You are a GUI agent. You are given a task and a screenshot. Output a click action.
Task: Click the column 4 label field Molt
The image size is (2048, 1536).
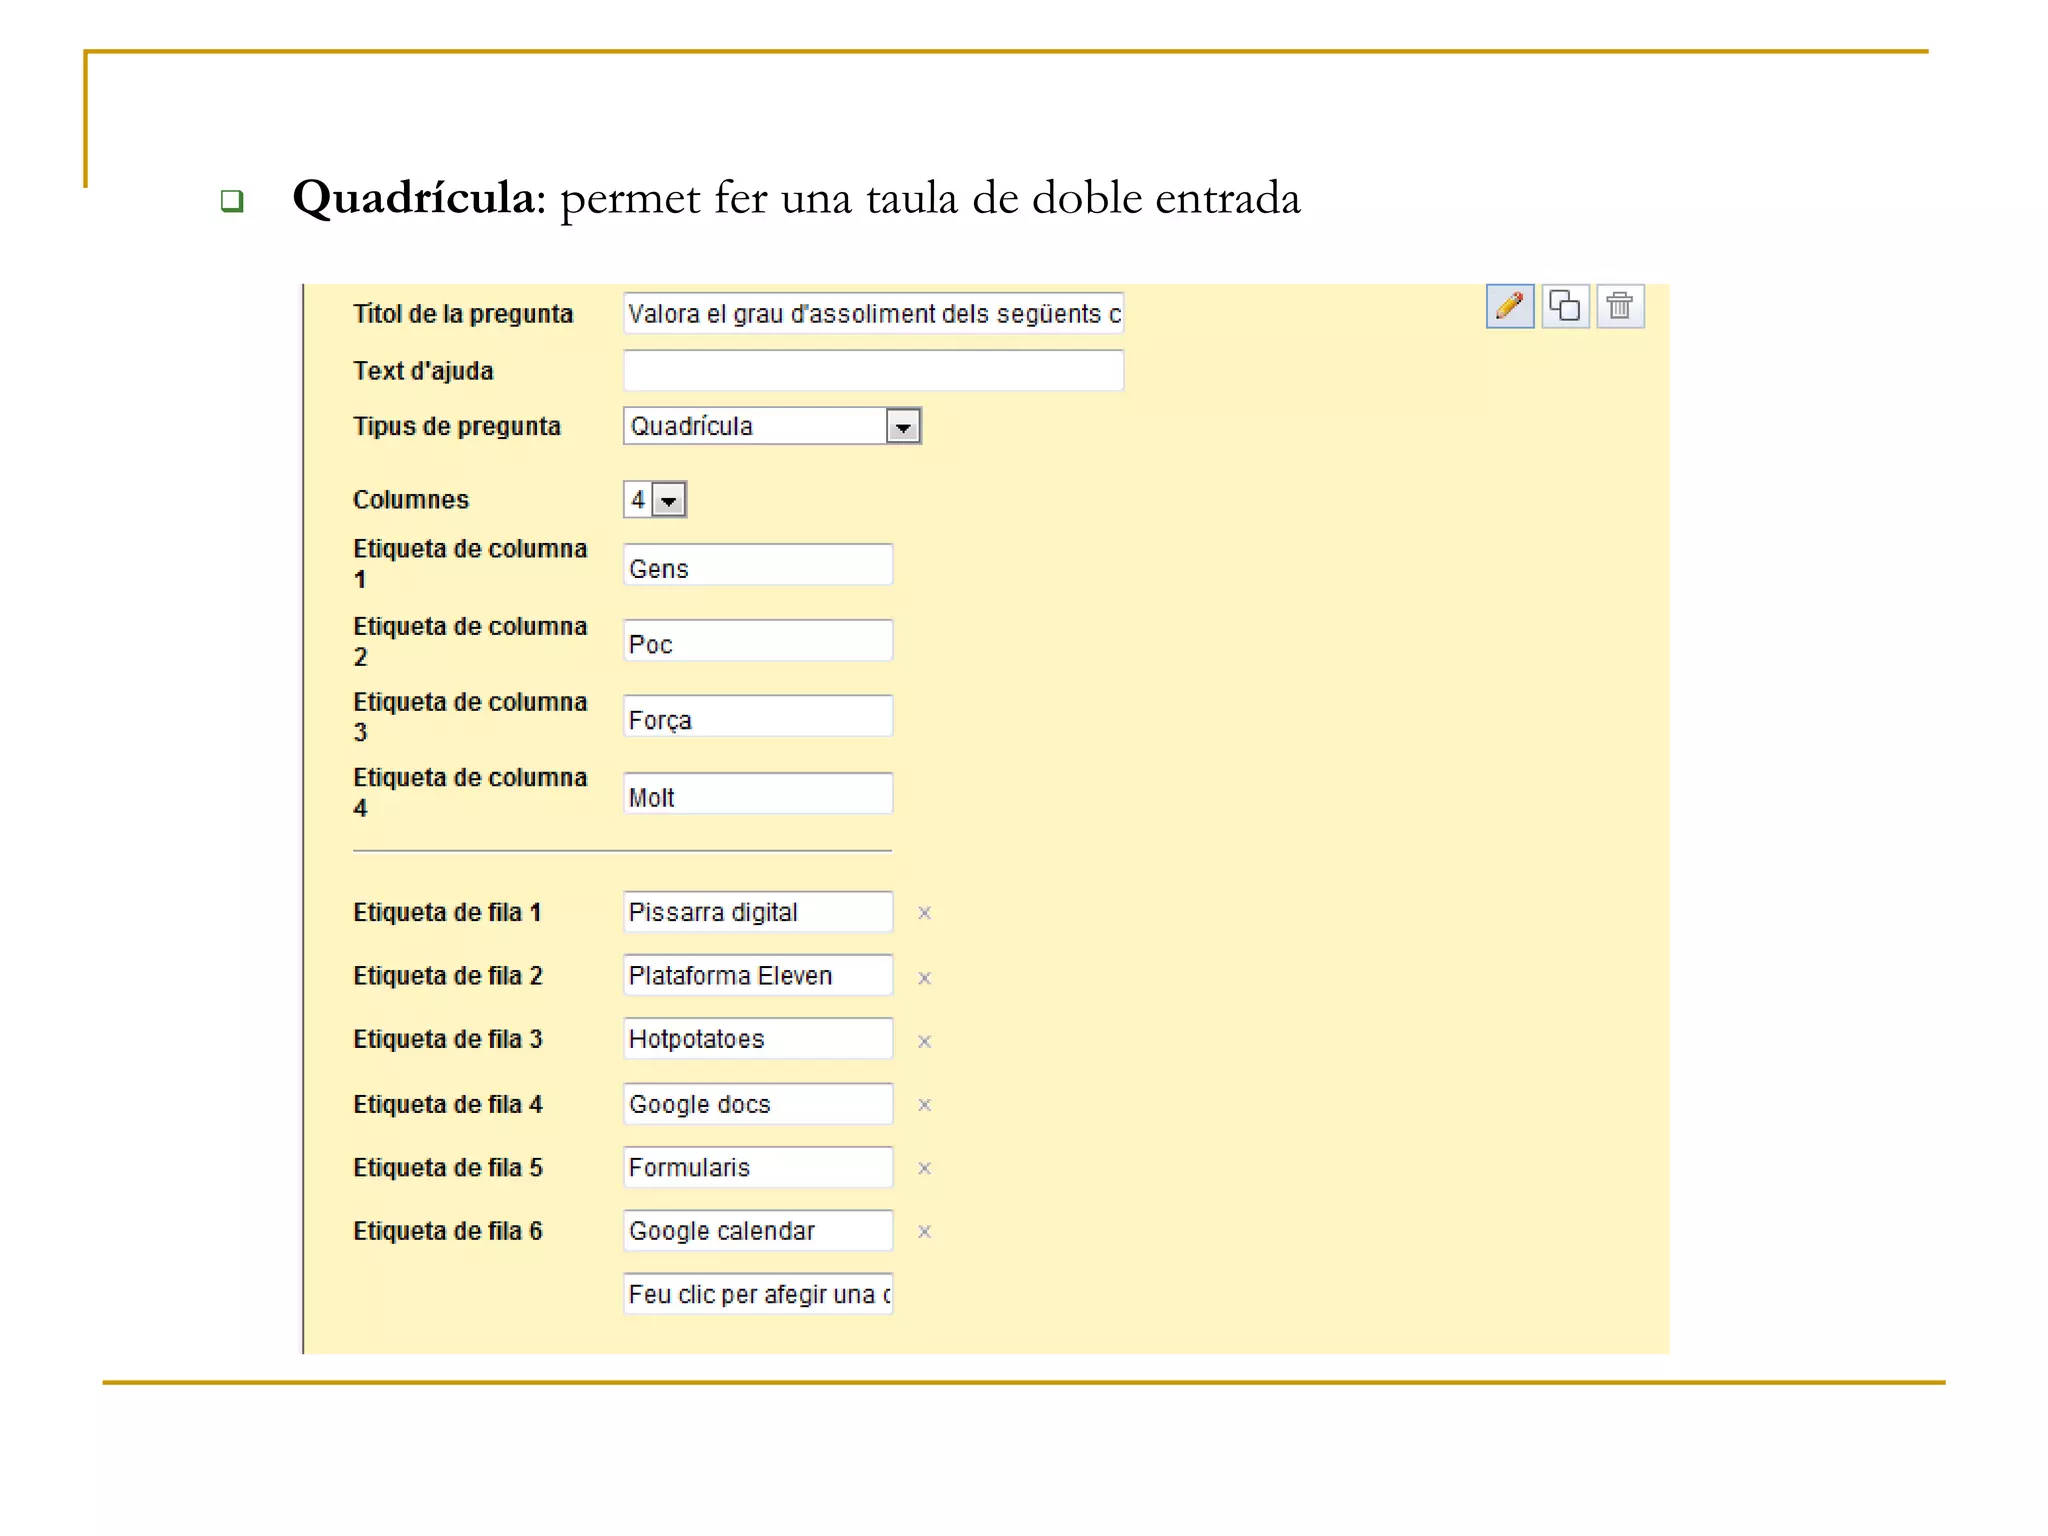pos(757,795)
